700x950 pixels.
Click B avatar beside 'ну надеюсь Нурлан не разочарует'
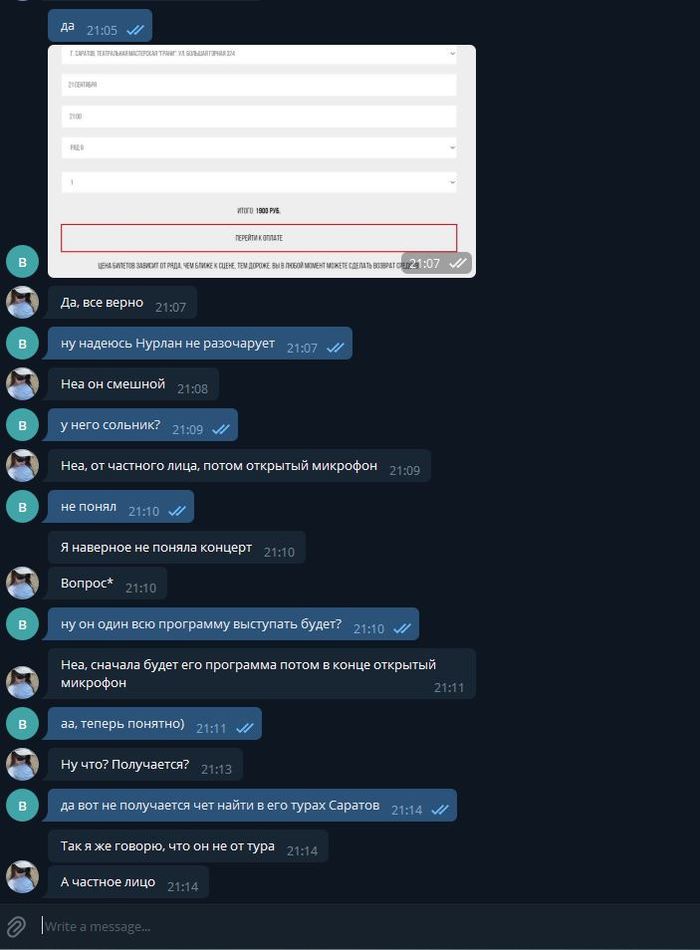point(22,343)
